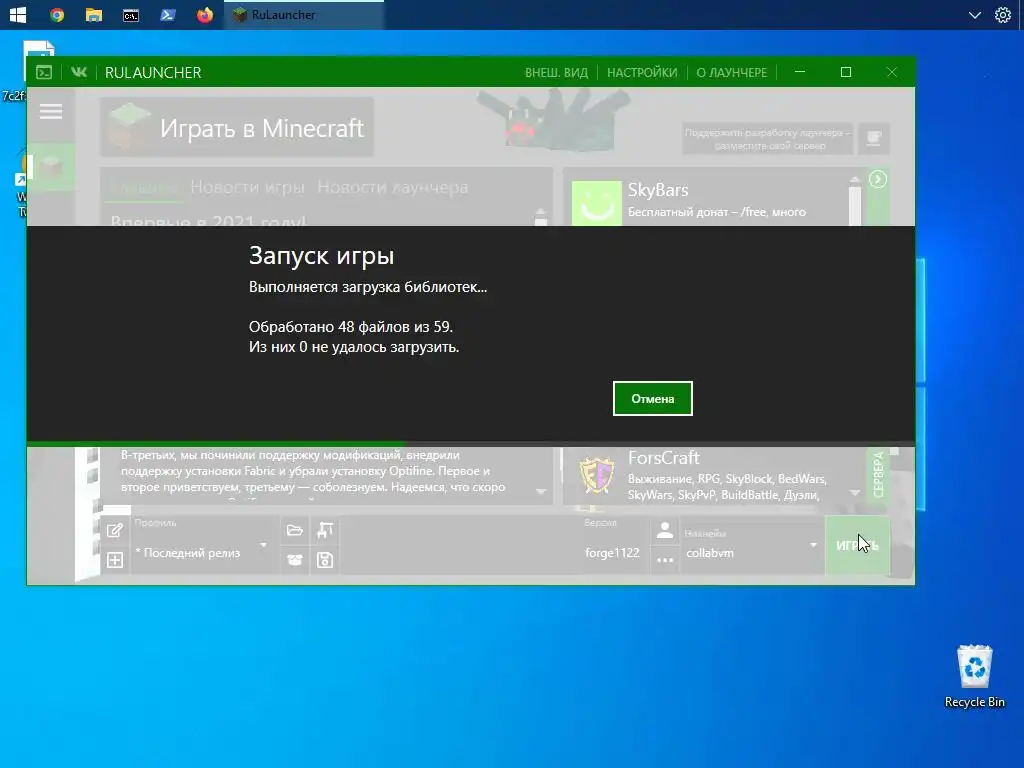Open the SkyBars server smiley thumbnail
Image resolution: width=1024 pixels, height=768 pixels.
(596, 203)
